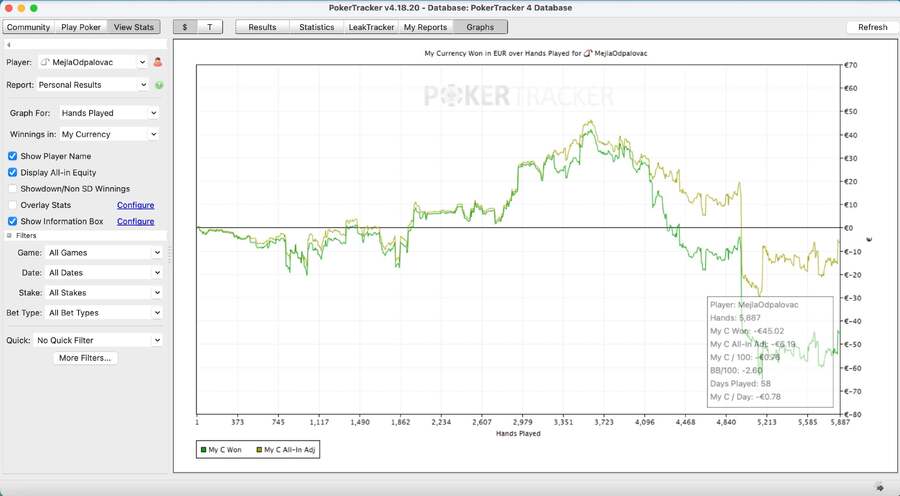Image resolution: width=900 pixels, height=496 pixels.
Task: Click the status bar icon at bottom right
Action: 880,487
